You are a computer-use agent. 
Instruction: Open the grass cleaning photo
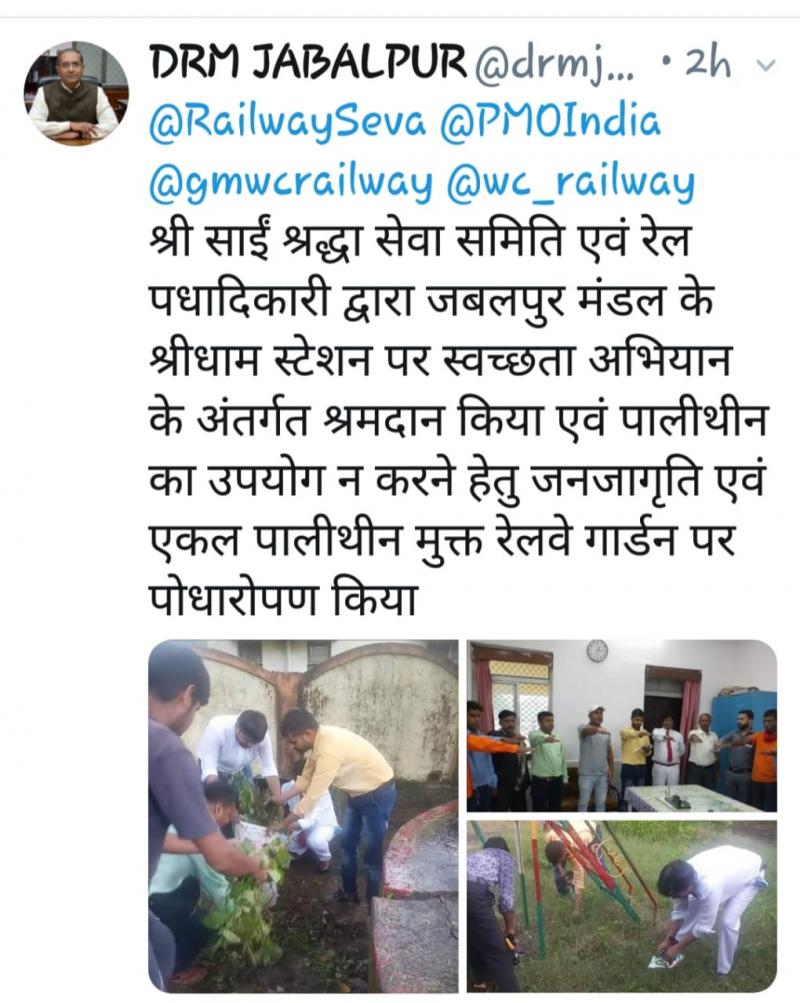[622, 906]
